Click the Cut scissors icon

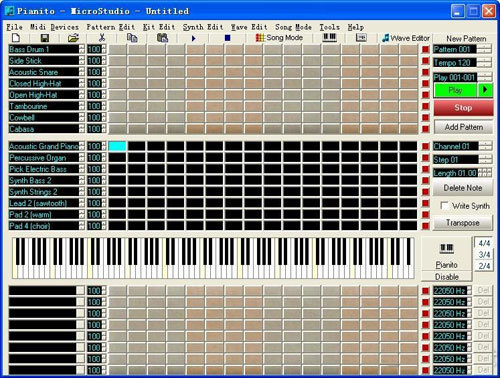point(102,38)
